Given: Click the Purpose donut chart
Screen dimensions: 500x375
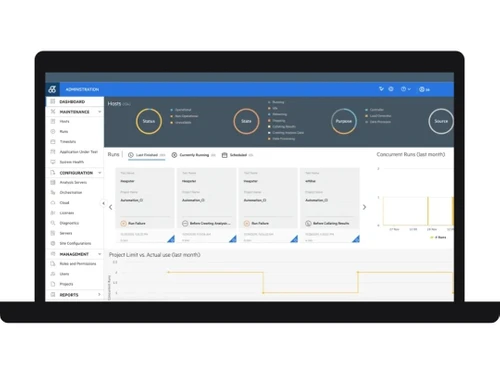Looking at the screenshot, I should pos(344,121).
